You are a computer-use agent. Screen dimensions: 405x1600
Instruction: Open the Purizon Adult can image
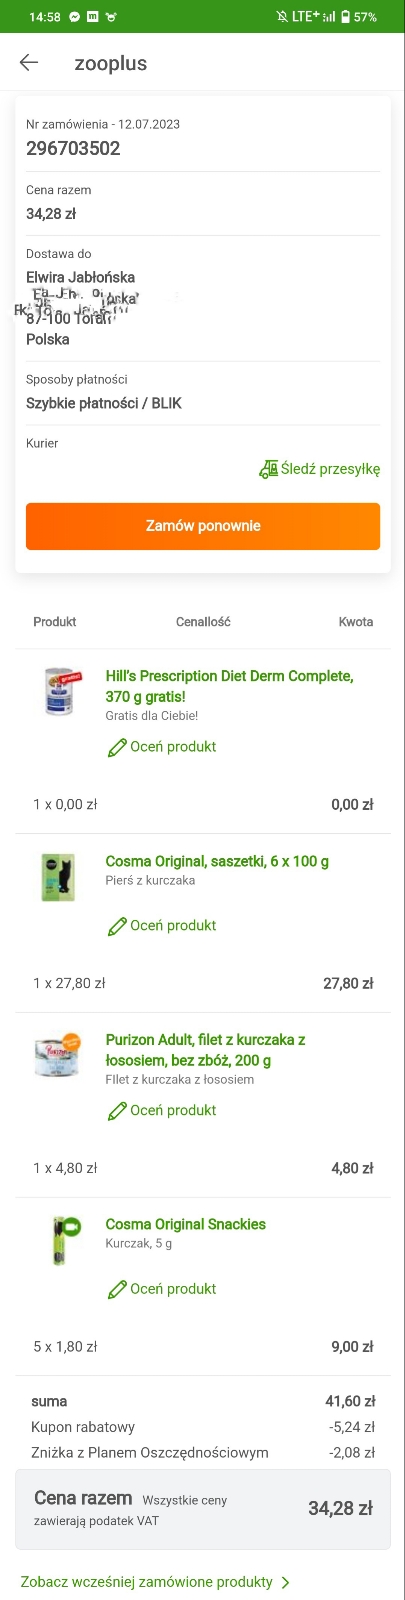tap(56, 1056)
